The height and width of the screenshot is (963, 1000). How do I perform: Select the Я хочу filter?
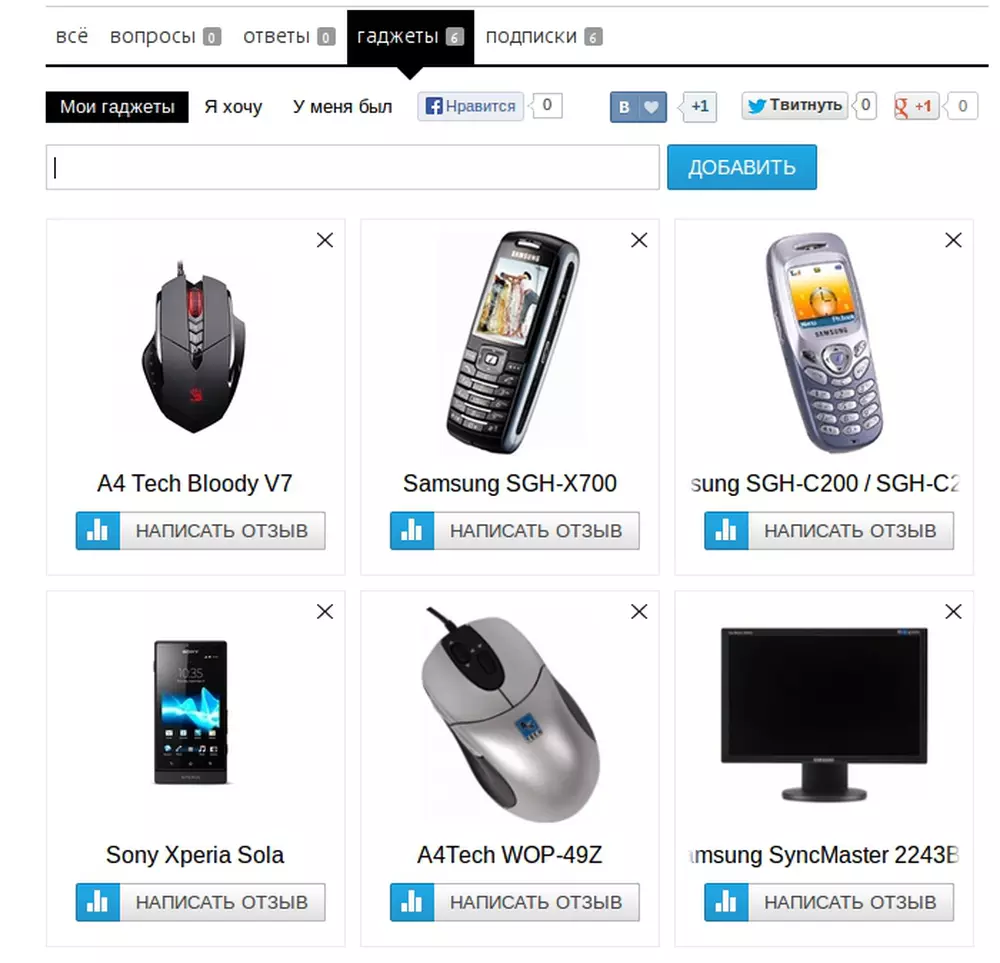tap(233, 107)
